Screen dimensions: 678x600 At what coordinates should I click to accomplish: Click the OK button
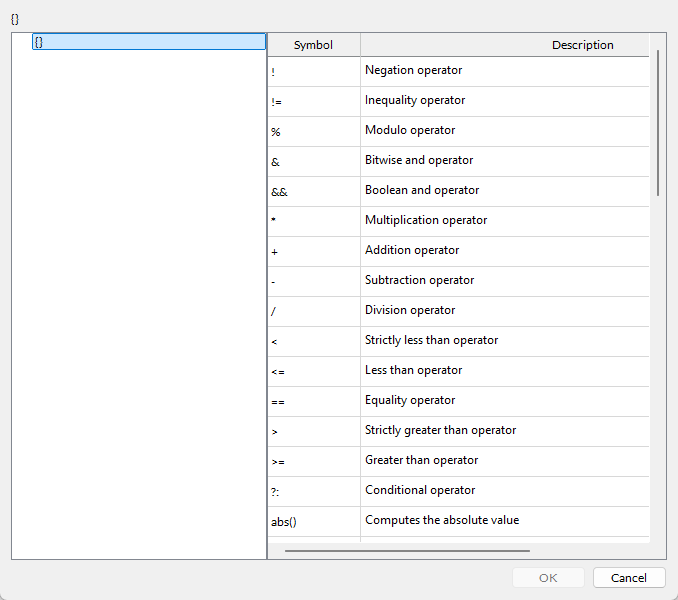[x=548, y=578]
